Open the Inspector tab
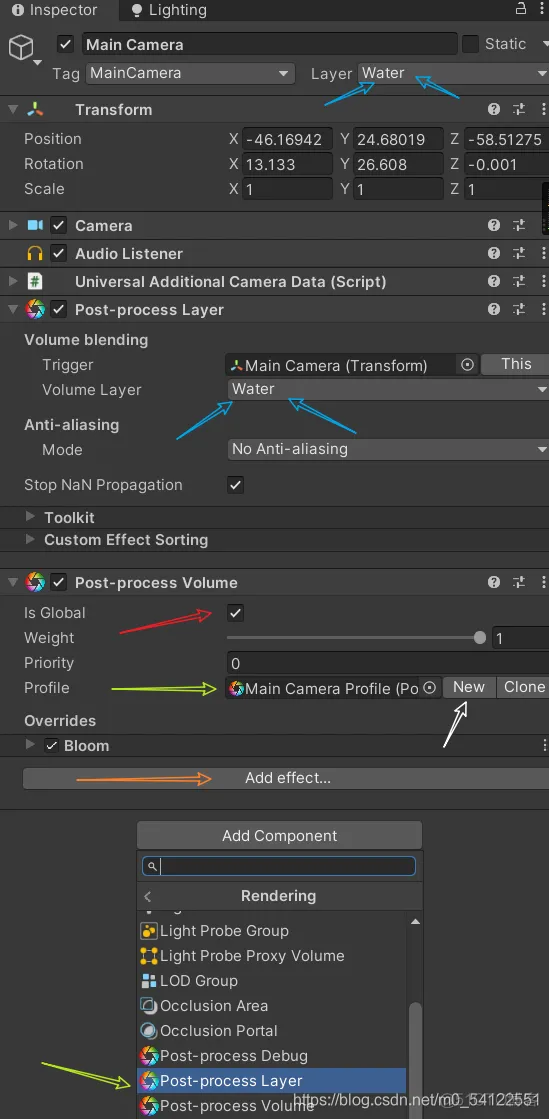Viewport: 549px width, 1119px height. (x=54, y=10)
